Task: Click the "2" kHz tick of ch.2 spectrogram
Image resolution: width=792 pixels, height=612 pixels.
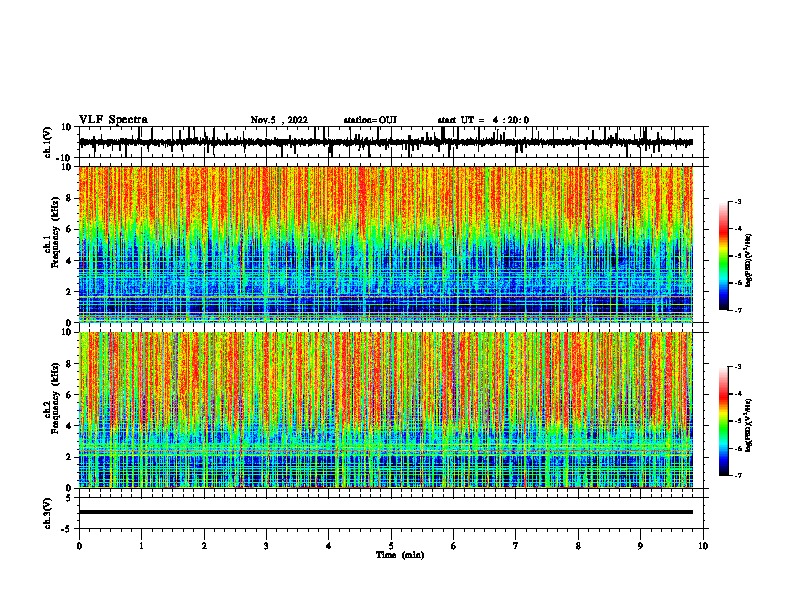Action: (69, 457)
